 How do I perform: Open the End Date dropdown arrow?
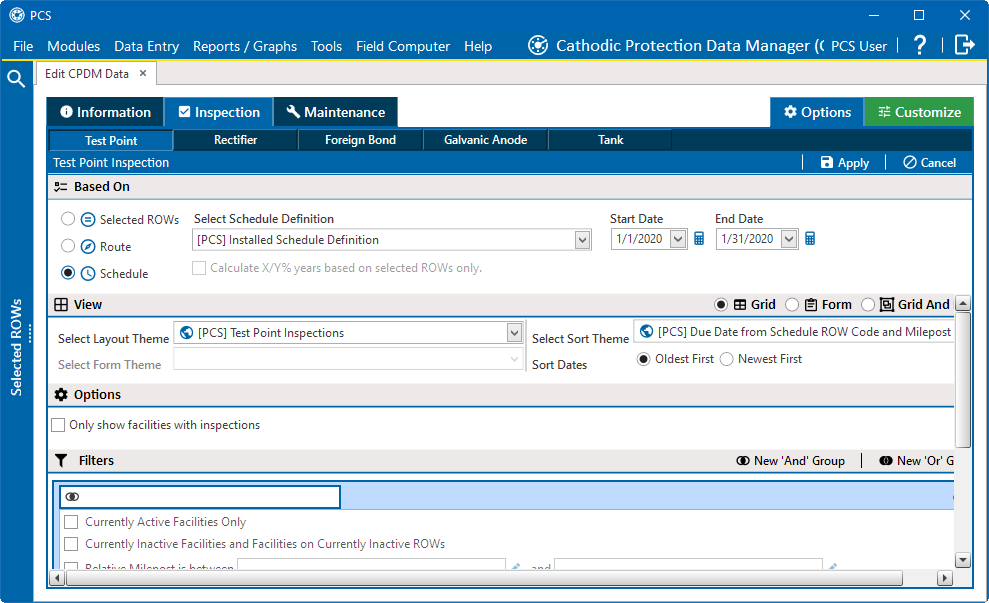[x=789, y=239]
